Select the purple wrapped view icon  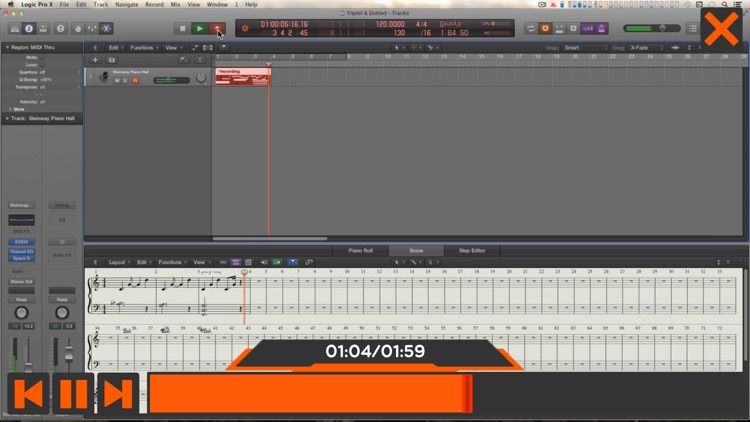[236, 262]
